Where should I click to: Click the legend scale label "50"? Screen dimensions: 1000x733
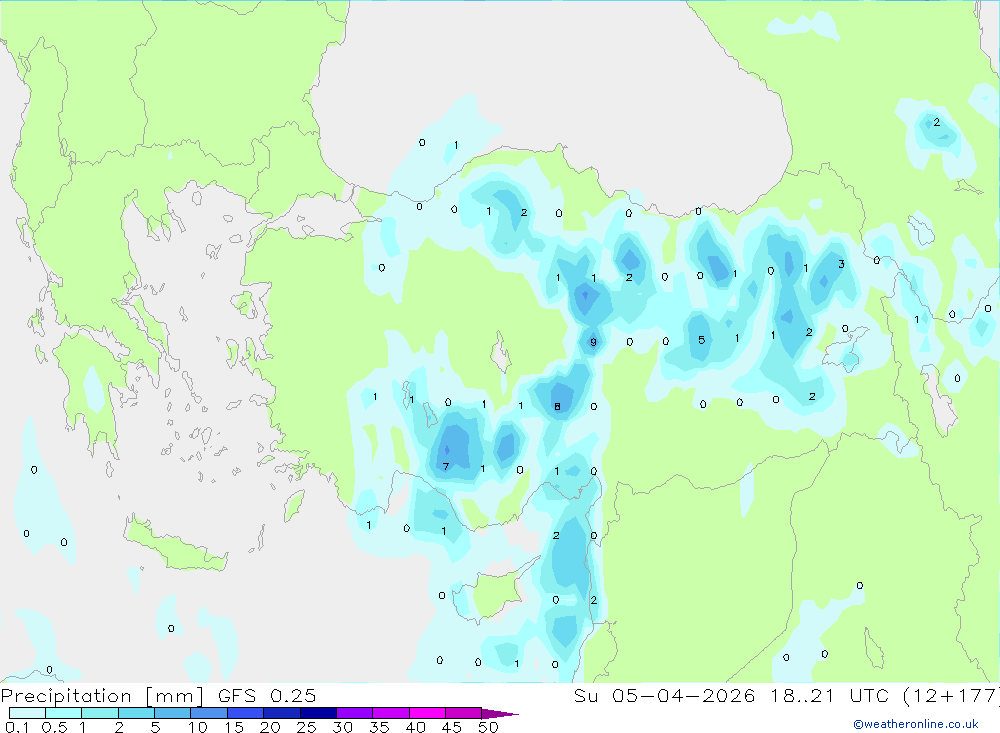(488, 727)
